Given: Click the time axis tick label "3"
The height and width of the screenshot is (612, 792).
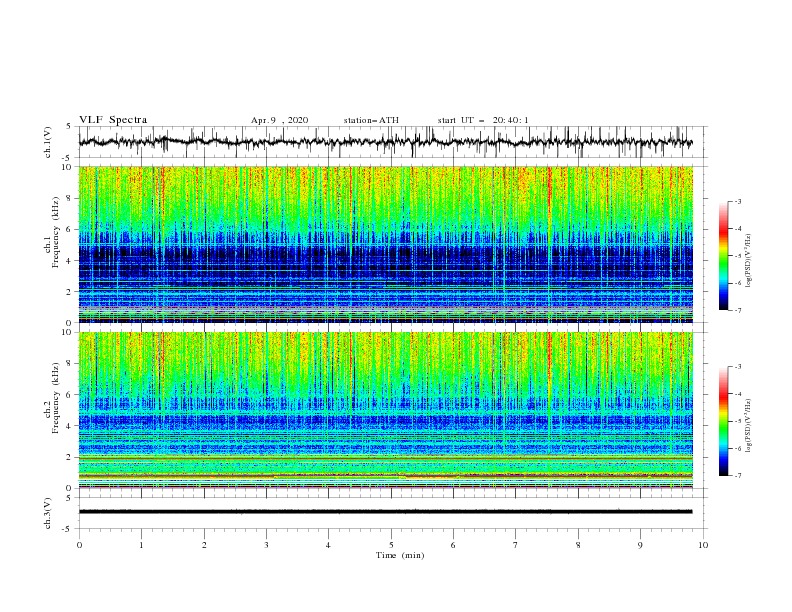Looking at the screenshot, I should [x=266, y=545].
